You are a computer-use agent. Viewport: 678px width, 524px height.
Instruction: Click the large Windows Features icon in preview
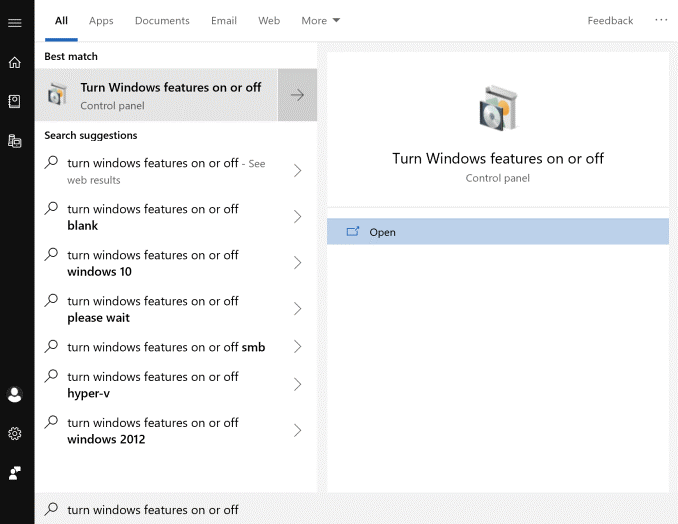[x=498, y=108]
